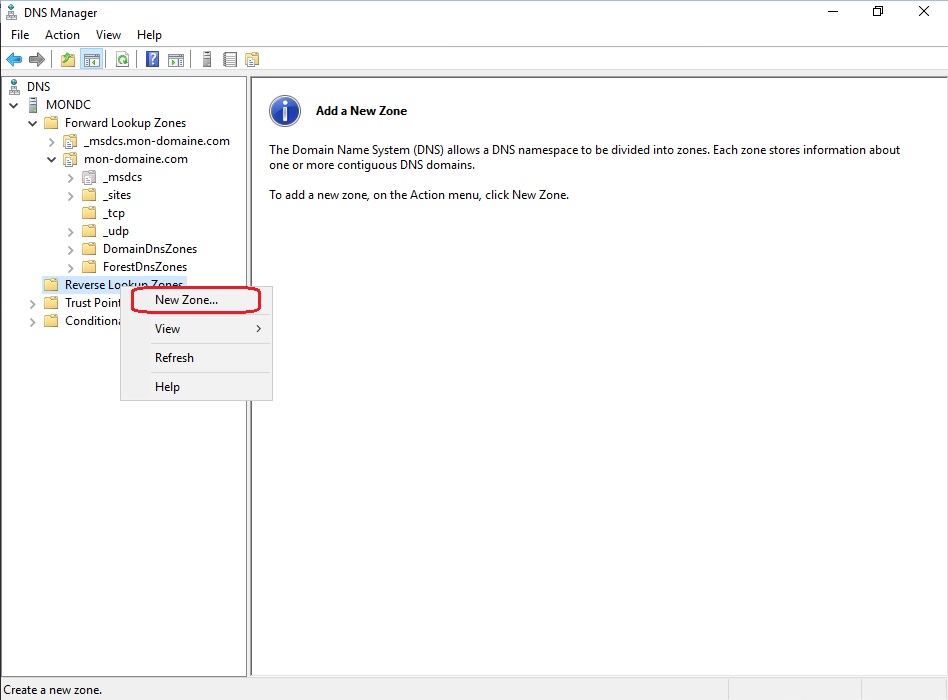Image resolution: width=948 pixels, height=700 pixels.
Task: Click the _udp folder icon
Action: coord(89,231)
